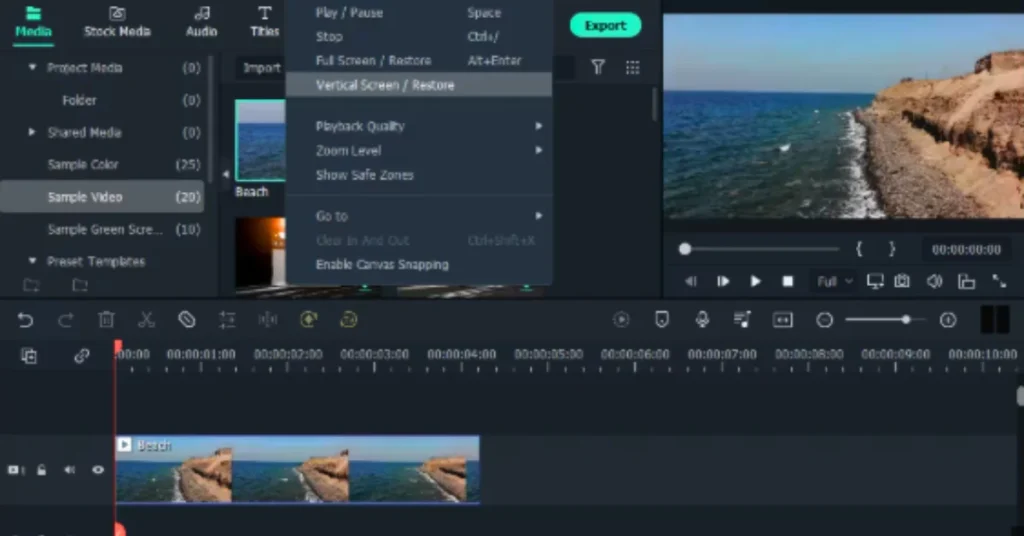Open the adjust/edit settings icon
Viewport: 1024px width, 536px height.
[x=227, y=320]
